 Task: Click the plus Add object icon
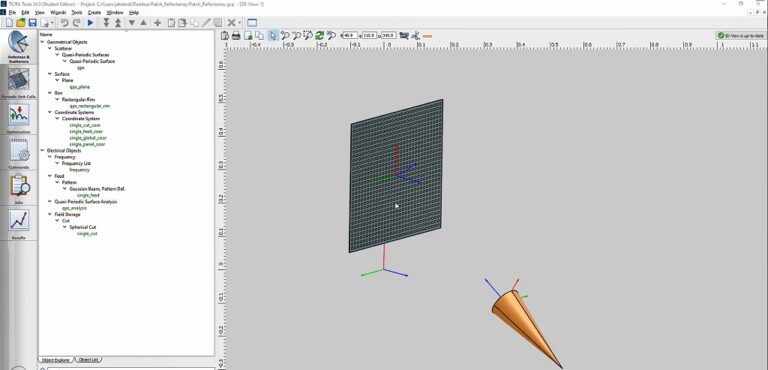point(157,23)
